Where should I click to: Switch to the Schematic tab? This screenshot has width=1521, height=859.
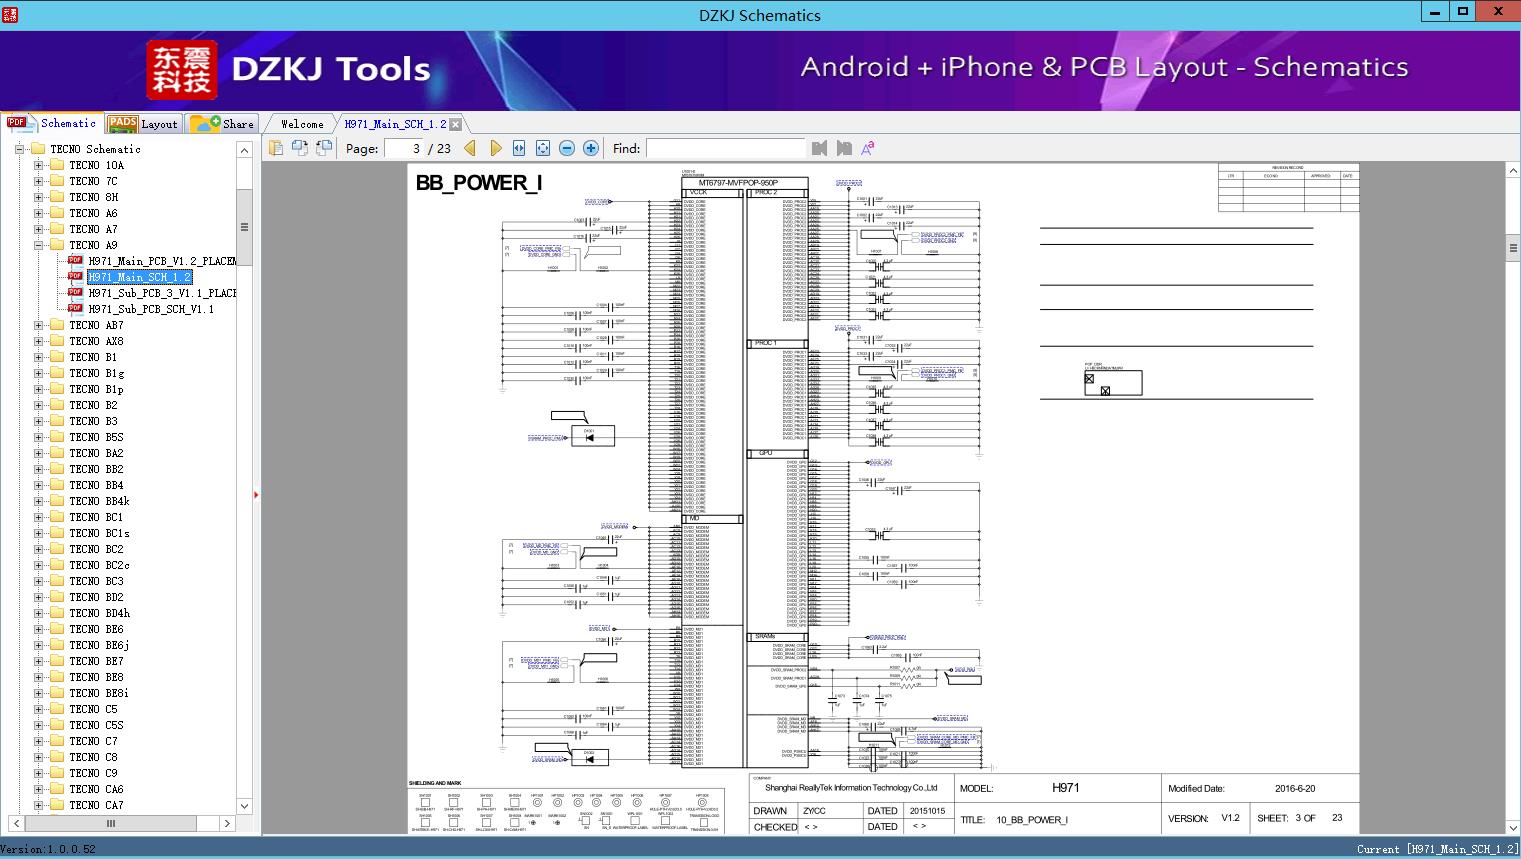click(x=52, y=123)
